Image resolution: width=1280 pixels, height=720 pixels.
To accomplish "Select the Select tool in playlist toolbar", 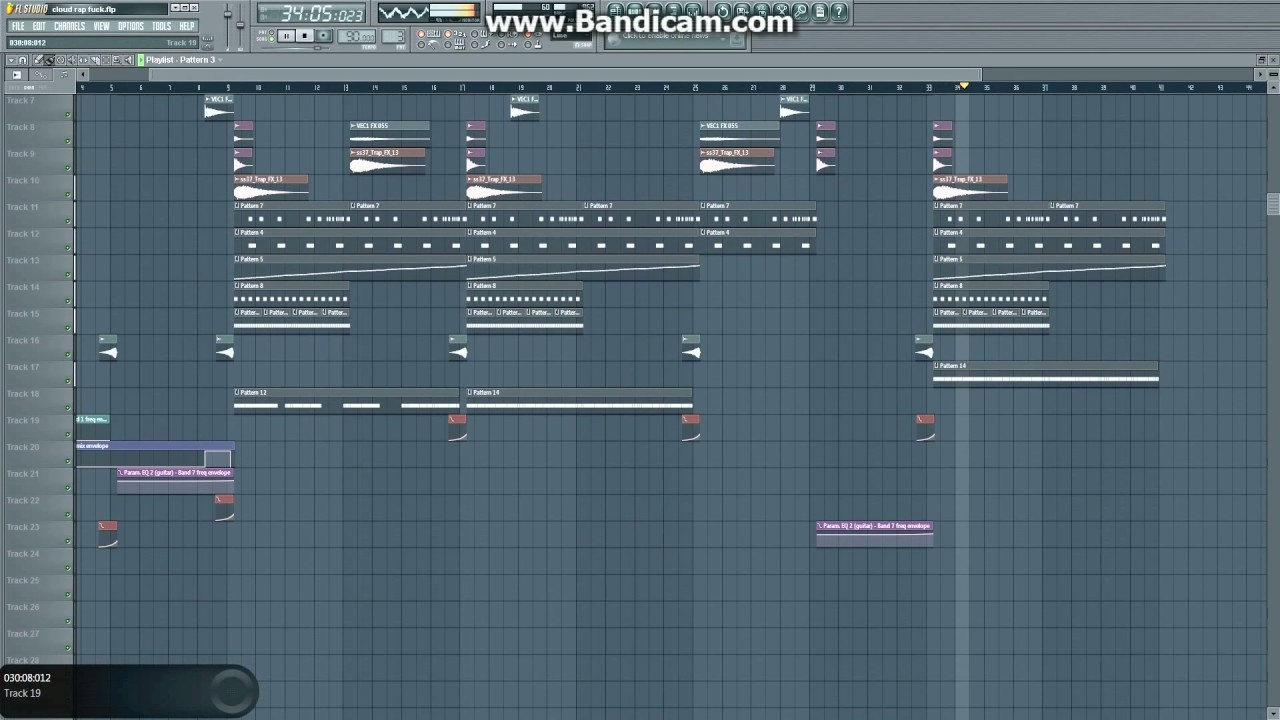I will click(x=106, y=60).
